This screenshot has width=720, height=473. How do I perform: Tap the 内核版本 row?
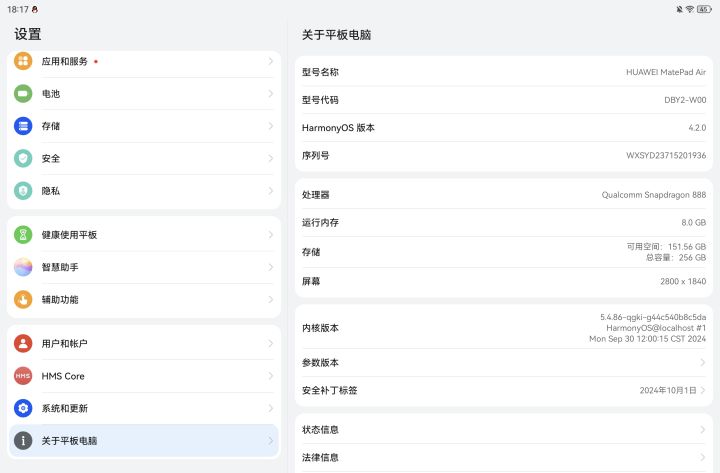tap(504, 328)
